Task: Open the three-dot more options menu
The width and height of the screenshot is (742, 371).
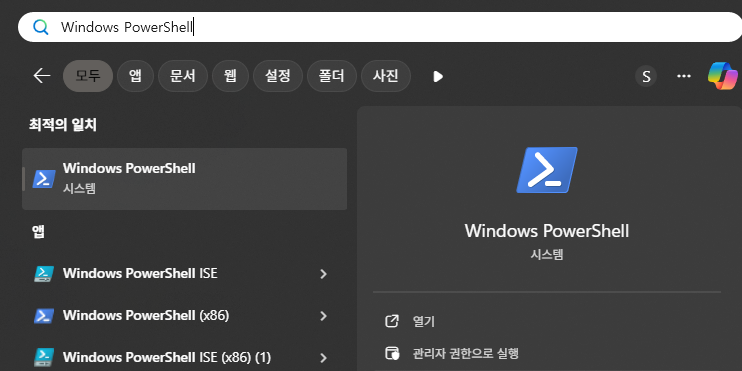Action: 684,76
